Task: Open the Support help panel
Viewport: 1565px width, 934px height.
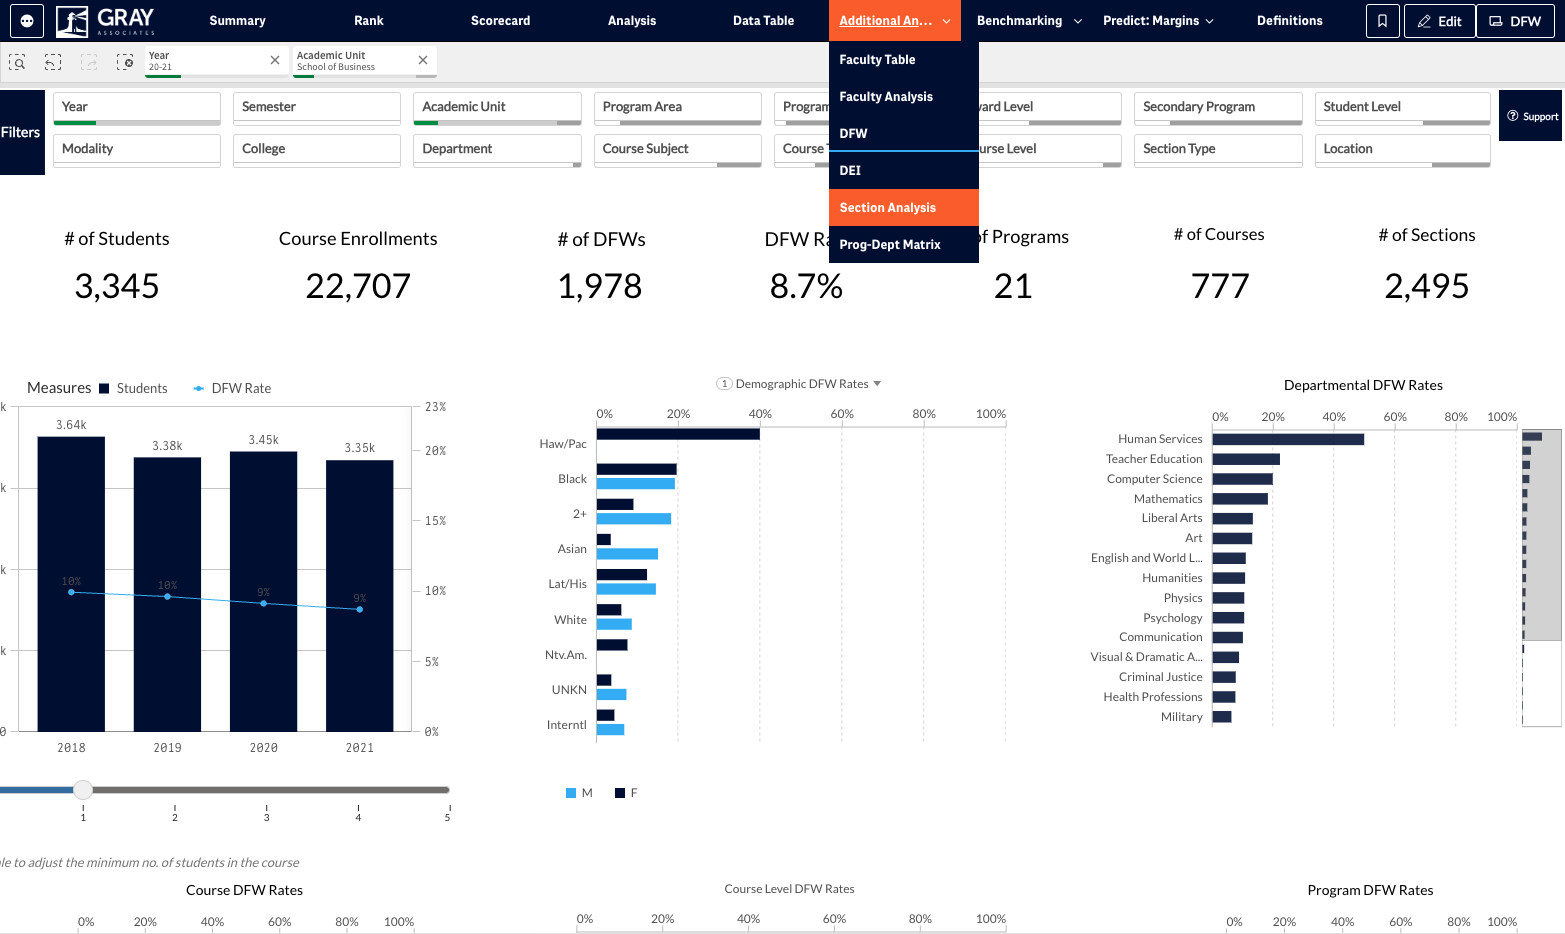Action: pyautogui.click(x=1532, y=116)
